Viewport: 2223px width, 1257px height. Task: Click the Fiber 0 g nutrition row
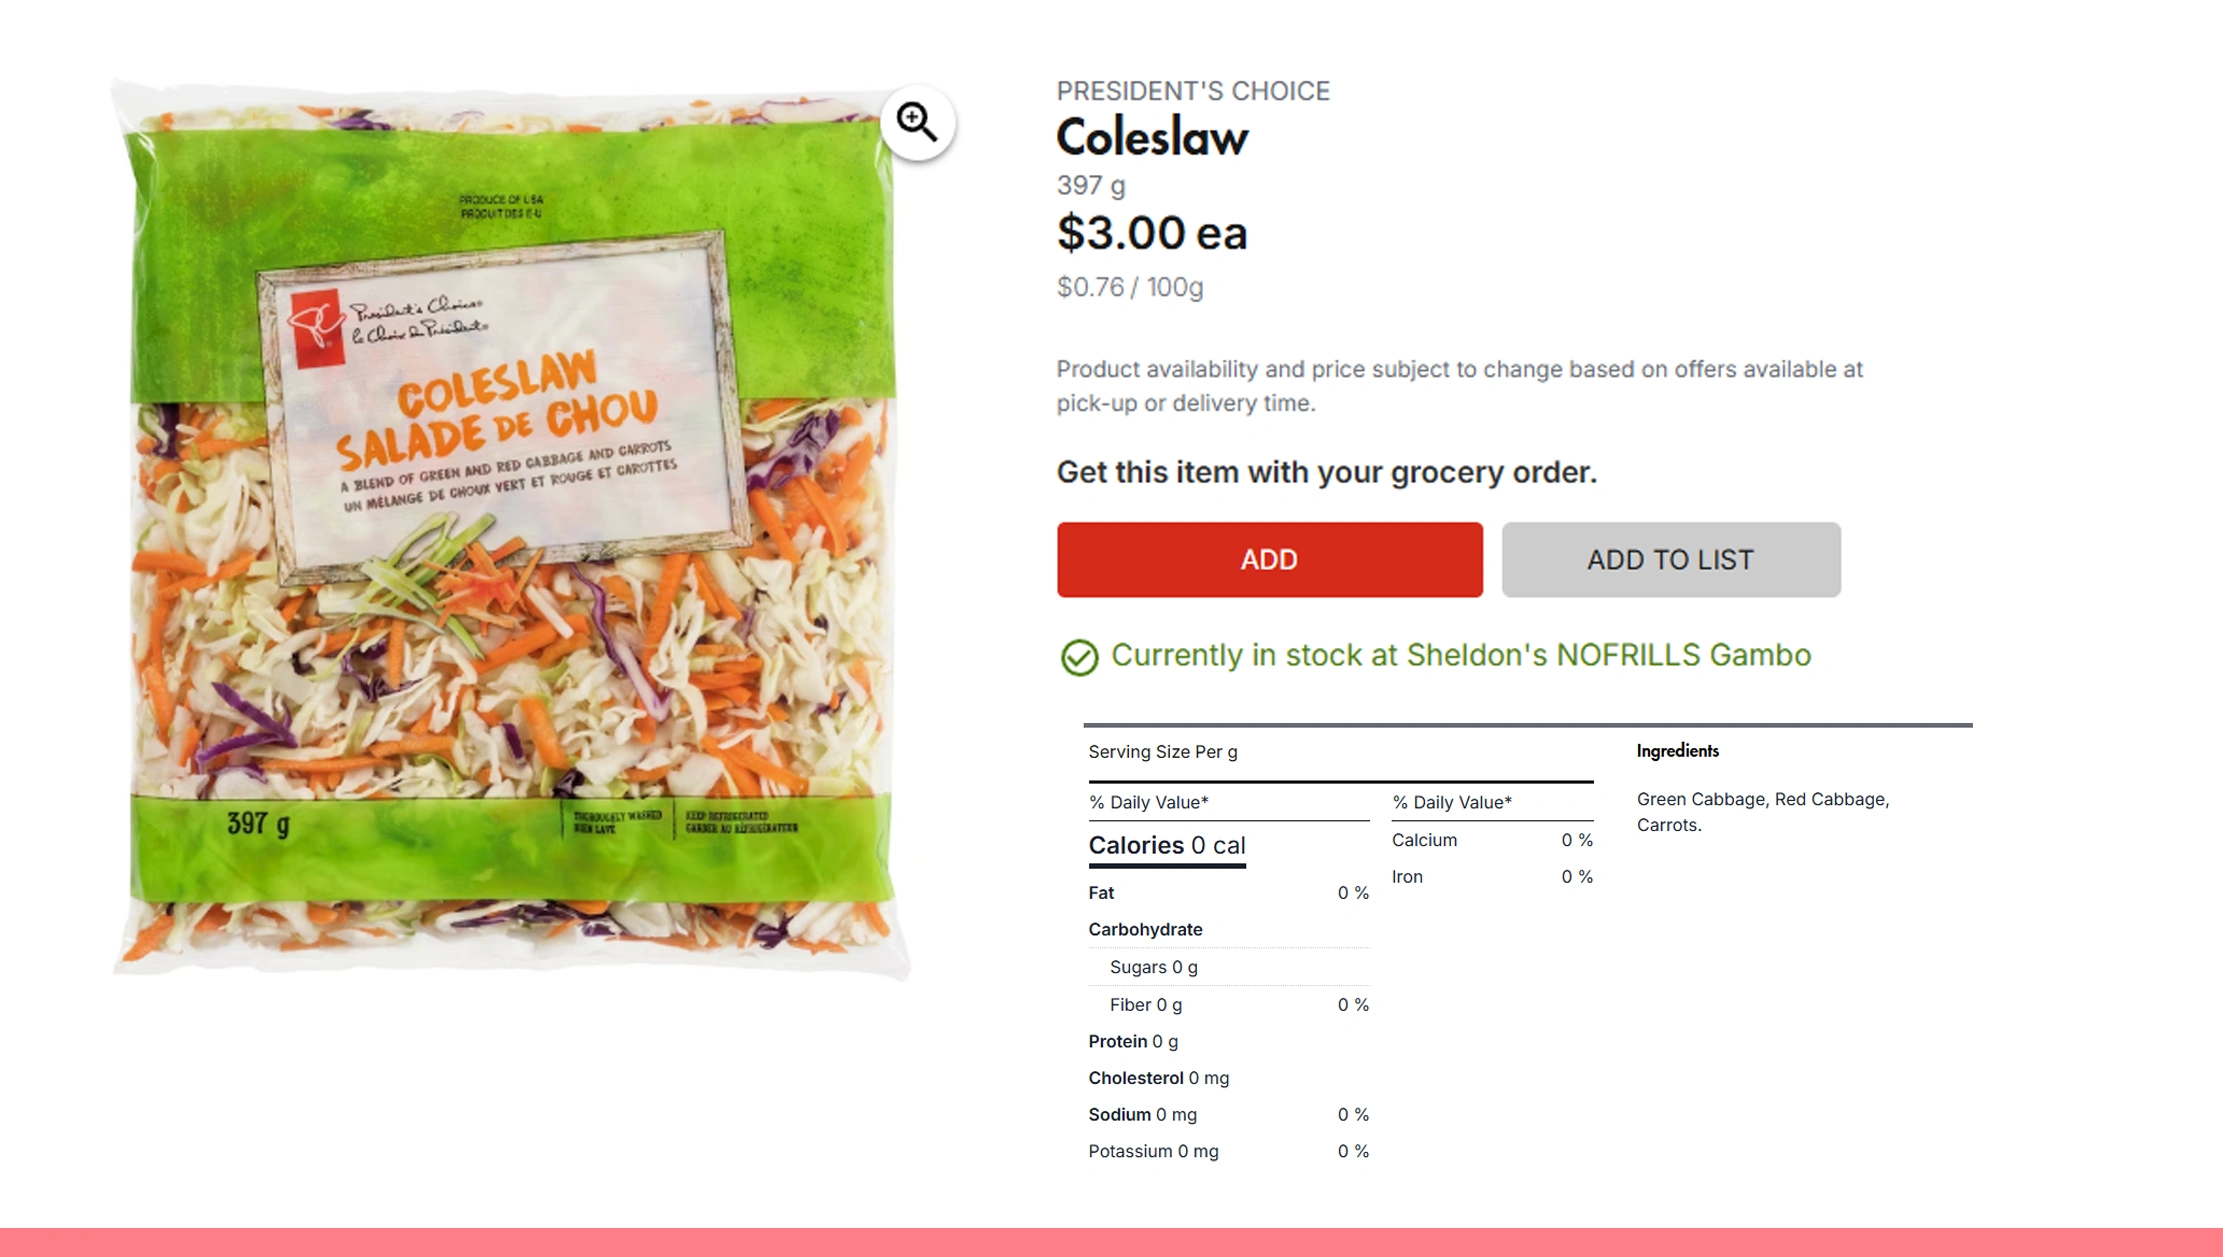click(1145, 1005)
